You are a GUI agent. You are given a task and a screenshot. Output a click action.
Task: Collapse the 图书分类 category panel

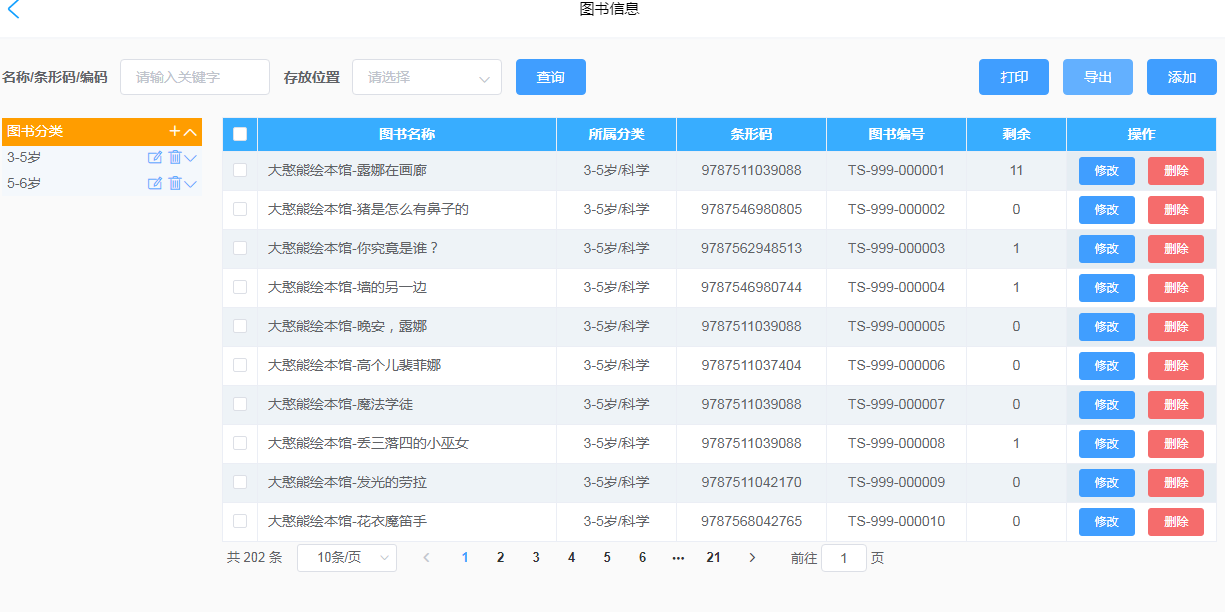point(191,131)
